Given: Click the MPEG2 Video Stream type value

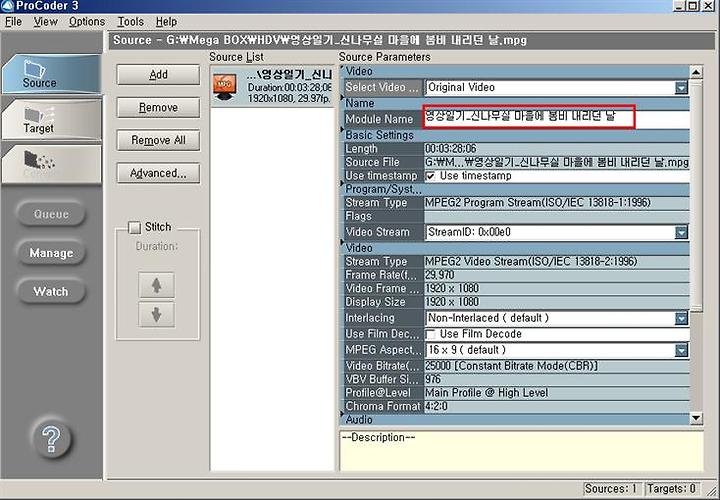Looking at the screenshot, I should pos(531,261).
